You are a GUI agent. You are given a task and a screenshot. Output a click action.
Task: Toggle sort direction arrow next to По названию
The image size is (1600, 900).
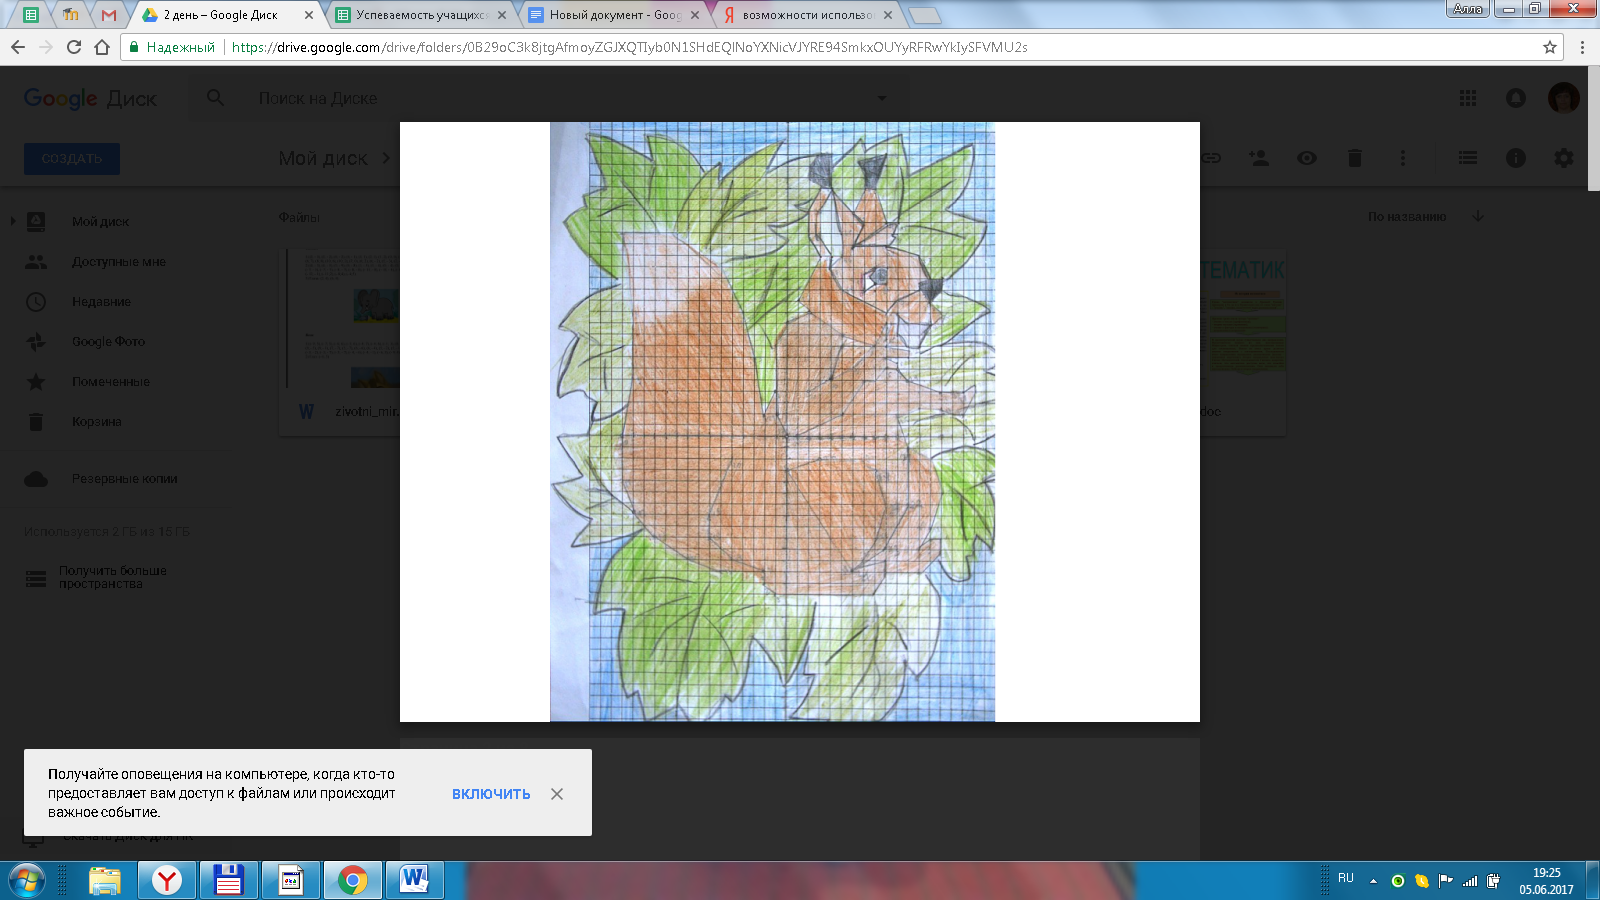tap(1478, 216)
